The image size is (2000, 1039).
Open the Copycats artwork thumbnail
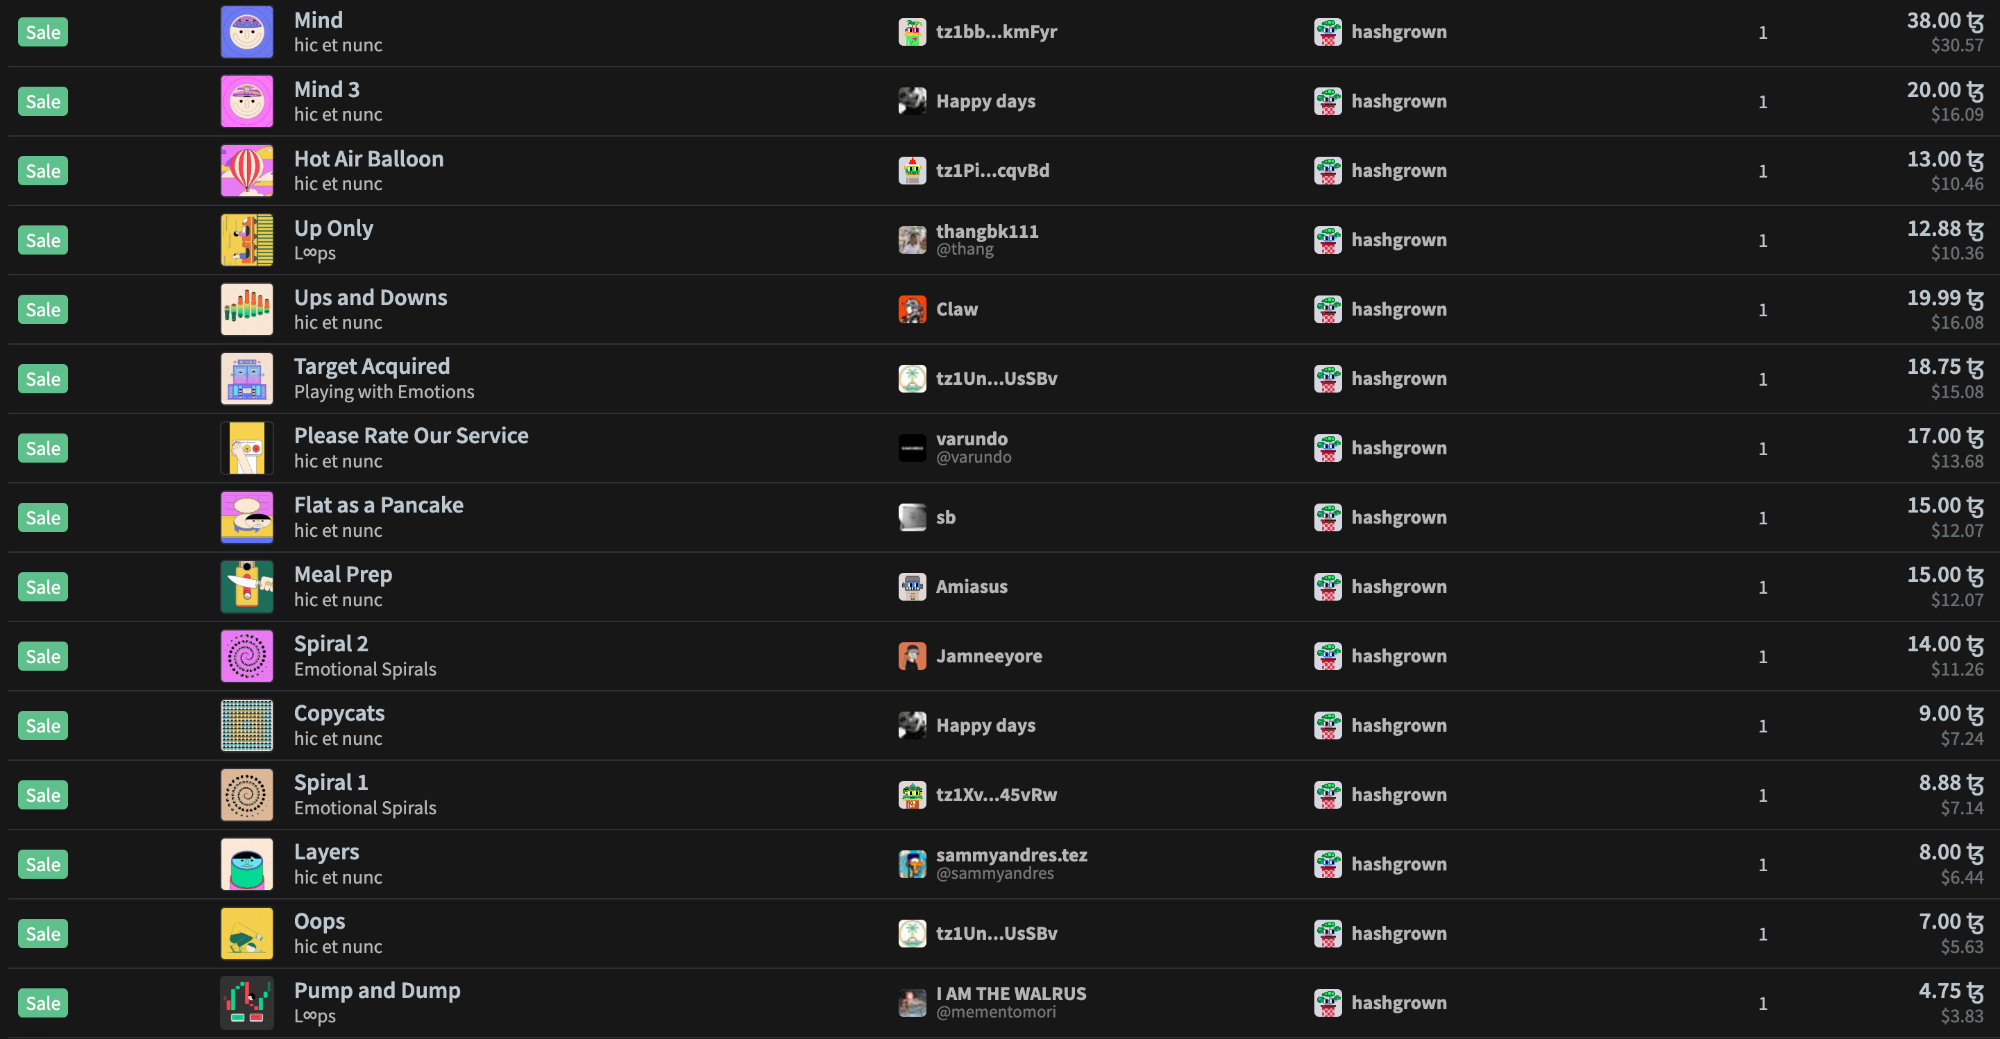coord(247,726)
